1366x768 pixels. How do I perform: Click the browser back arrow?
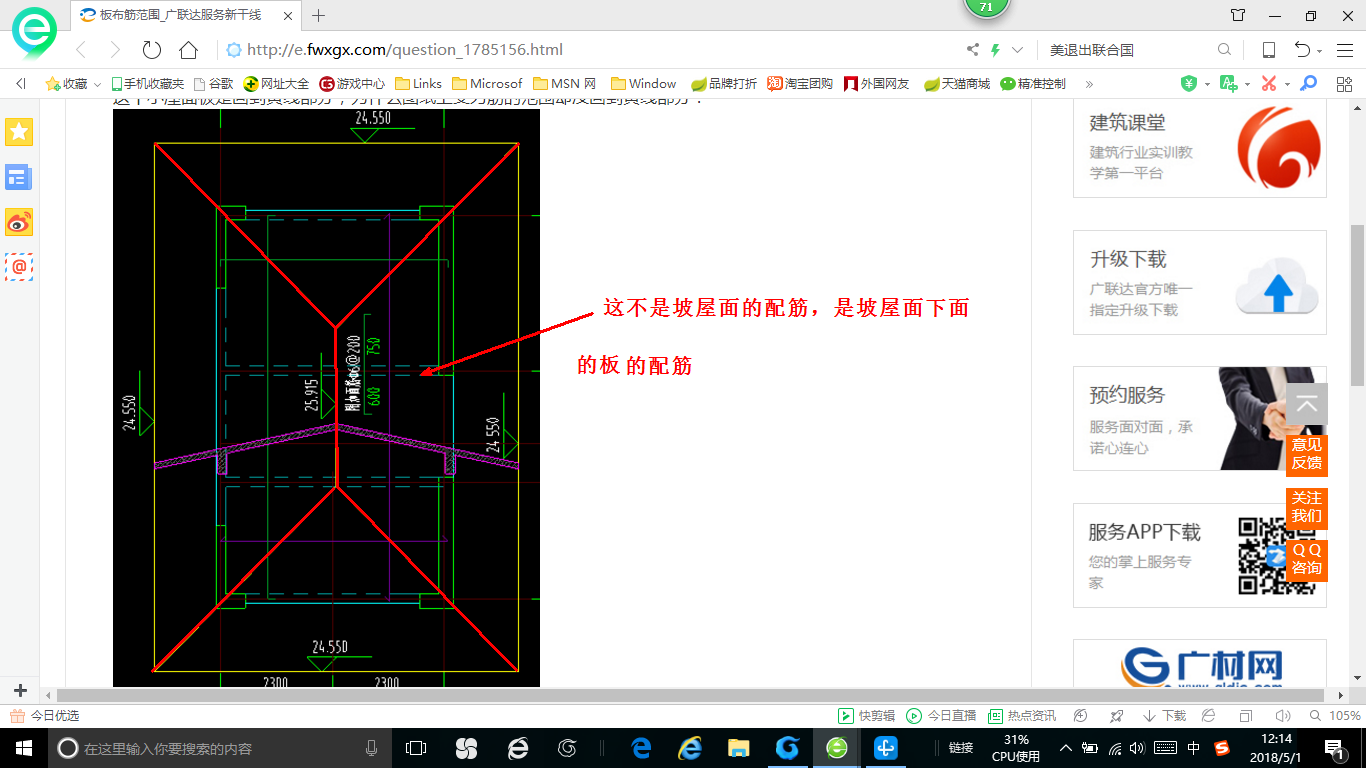(81, 50)
